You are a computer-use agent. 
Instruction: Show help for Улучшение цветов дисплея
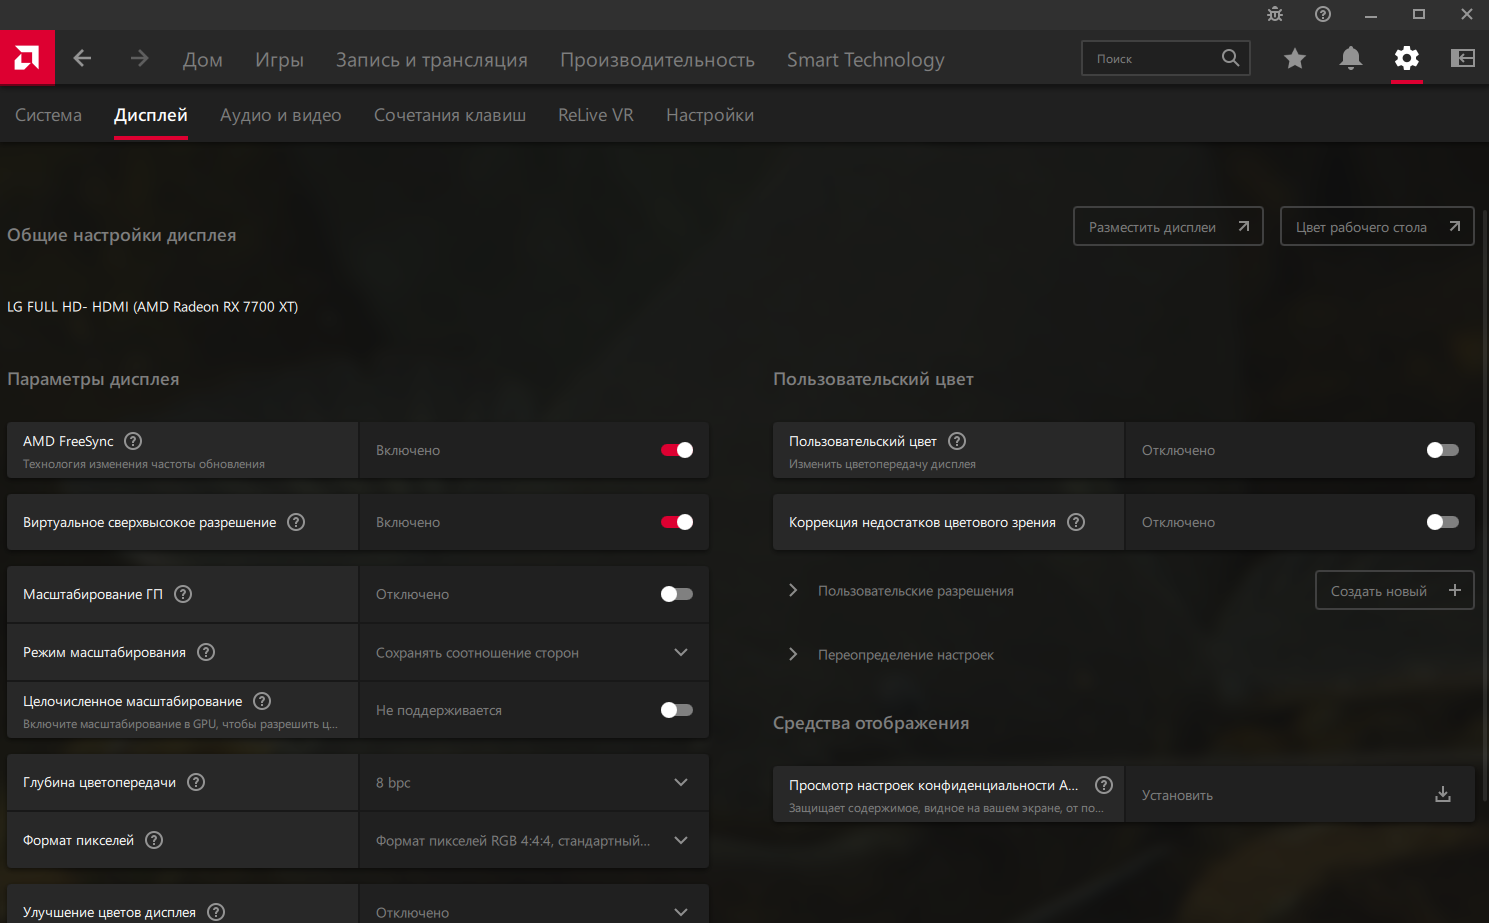pos(216,912)
